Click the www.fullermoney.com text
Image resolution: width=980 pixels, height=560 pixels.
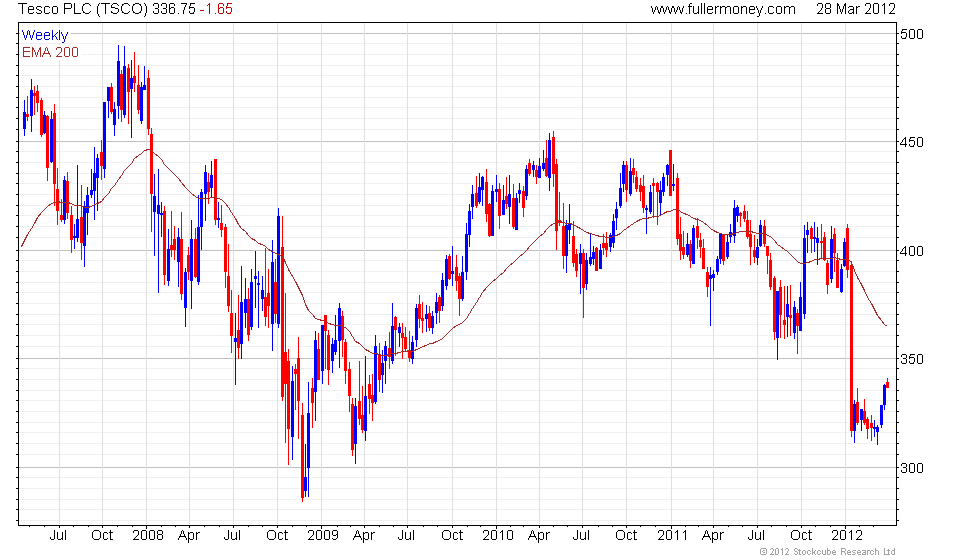tap(723, 9)
